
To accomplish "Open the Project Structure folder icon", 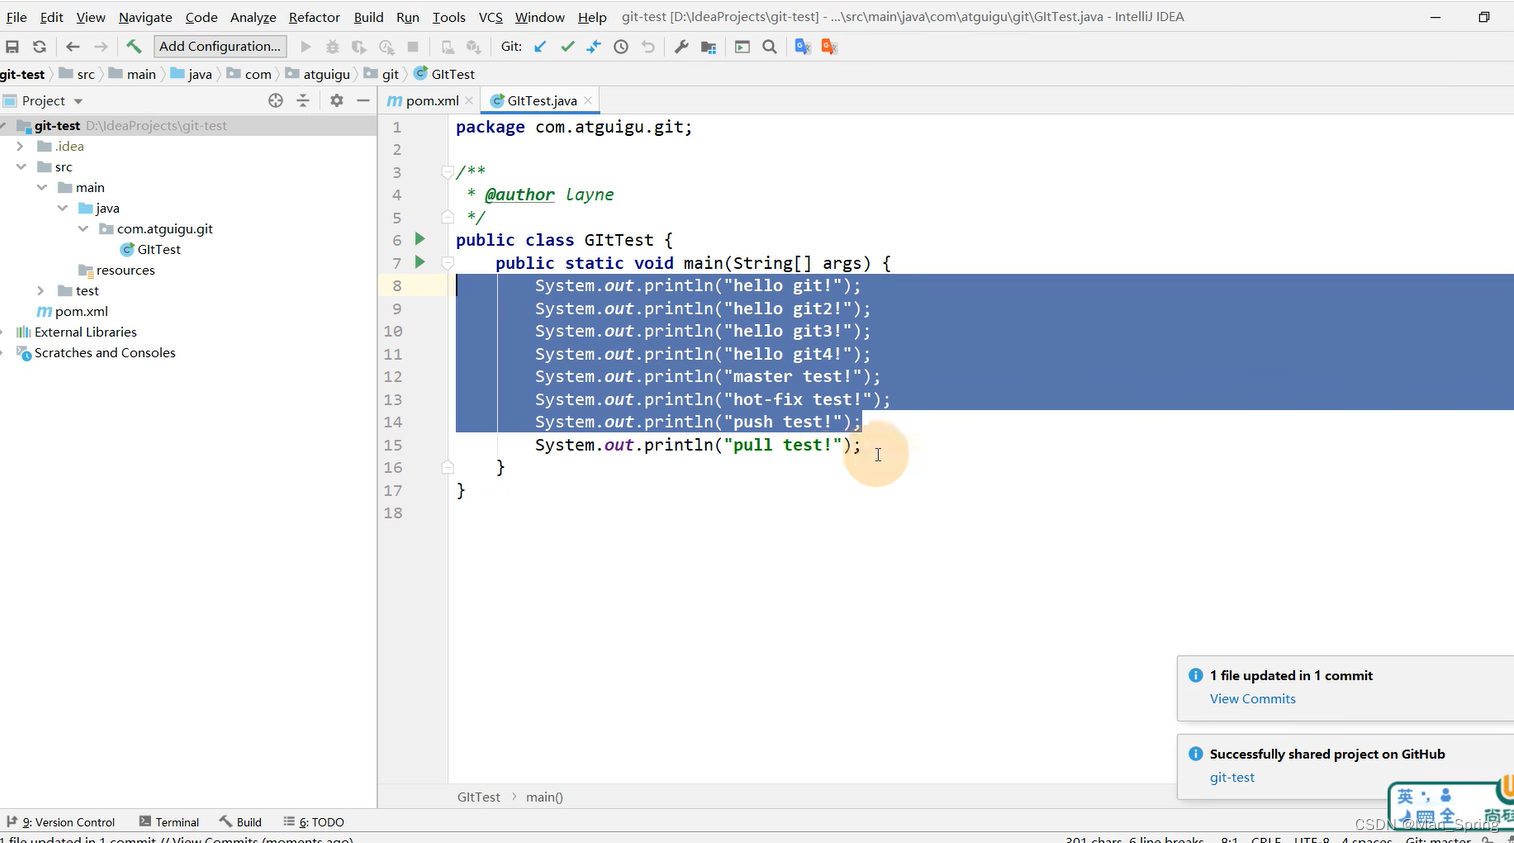I will [x=708, y=47].
